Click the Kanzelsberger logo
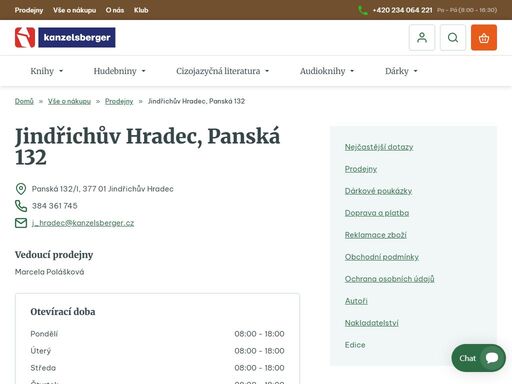 coord(65,37)
